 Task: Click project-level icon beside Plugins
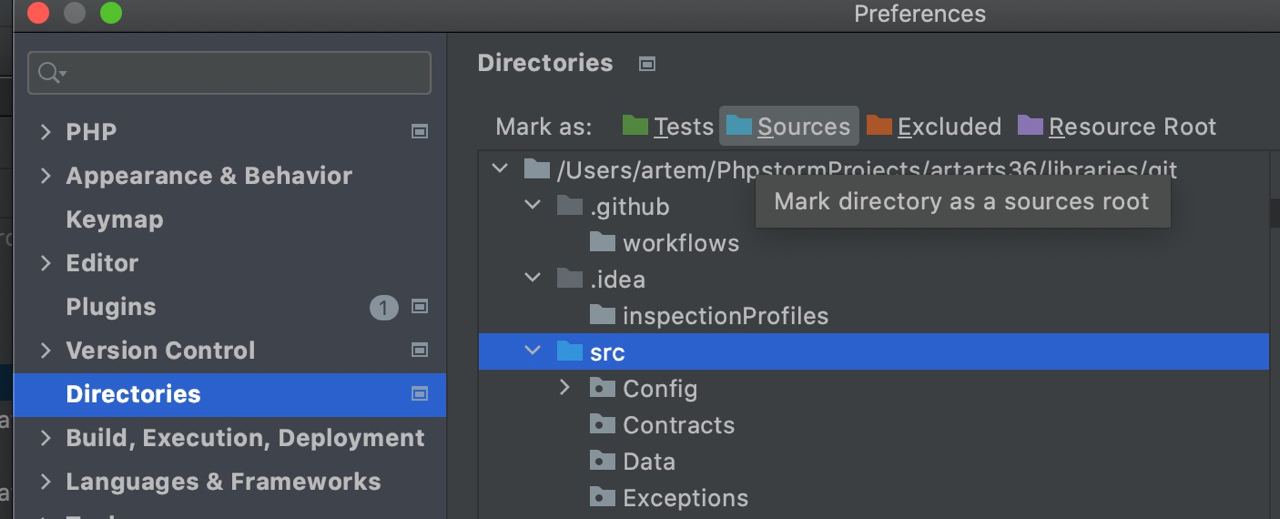pyautogui.click(x=420, y=306)
